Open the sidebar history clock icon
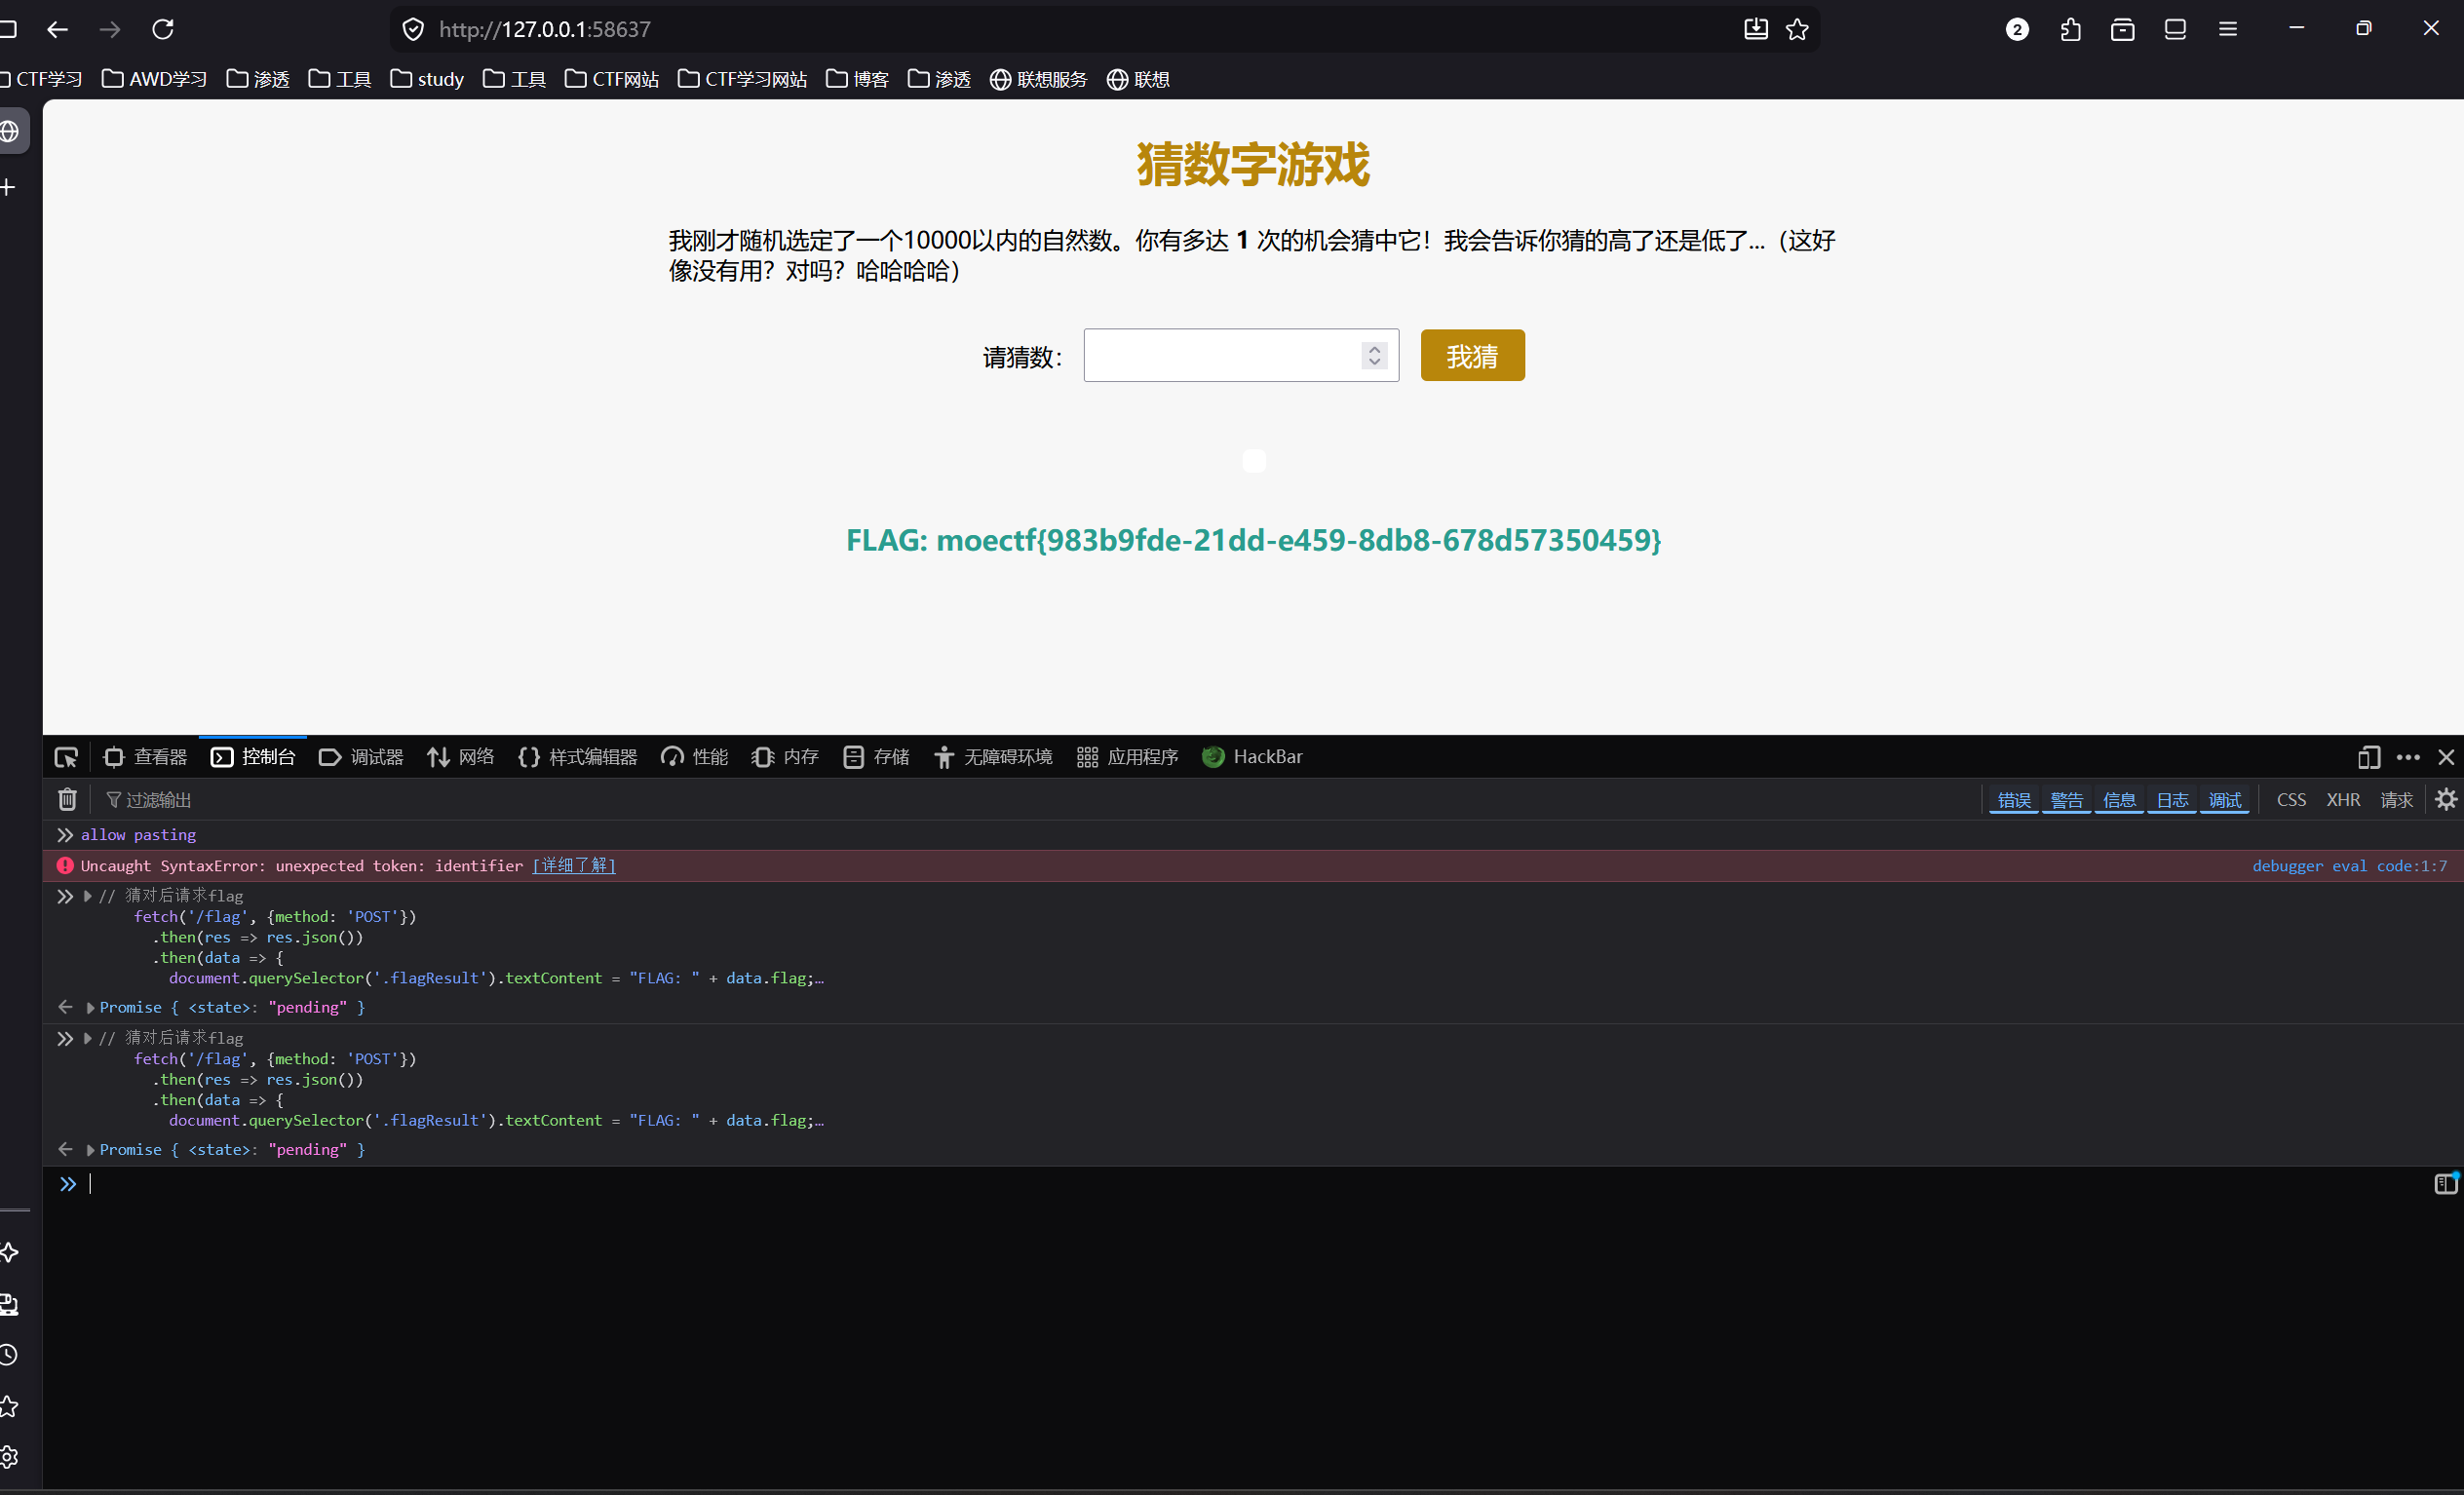This screenshot has height=1495, width=2464. click(8, 1354)
